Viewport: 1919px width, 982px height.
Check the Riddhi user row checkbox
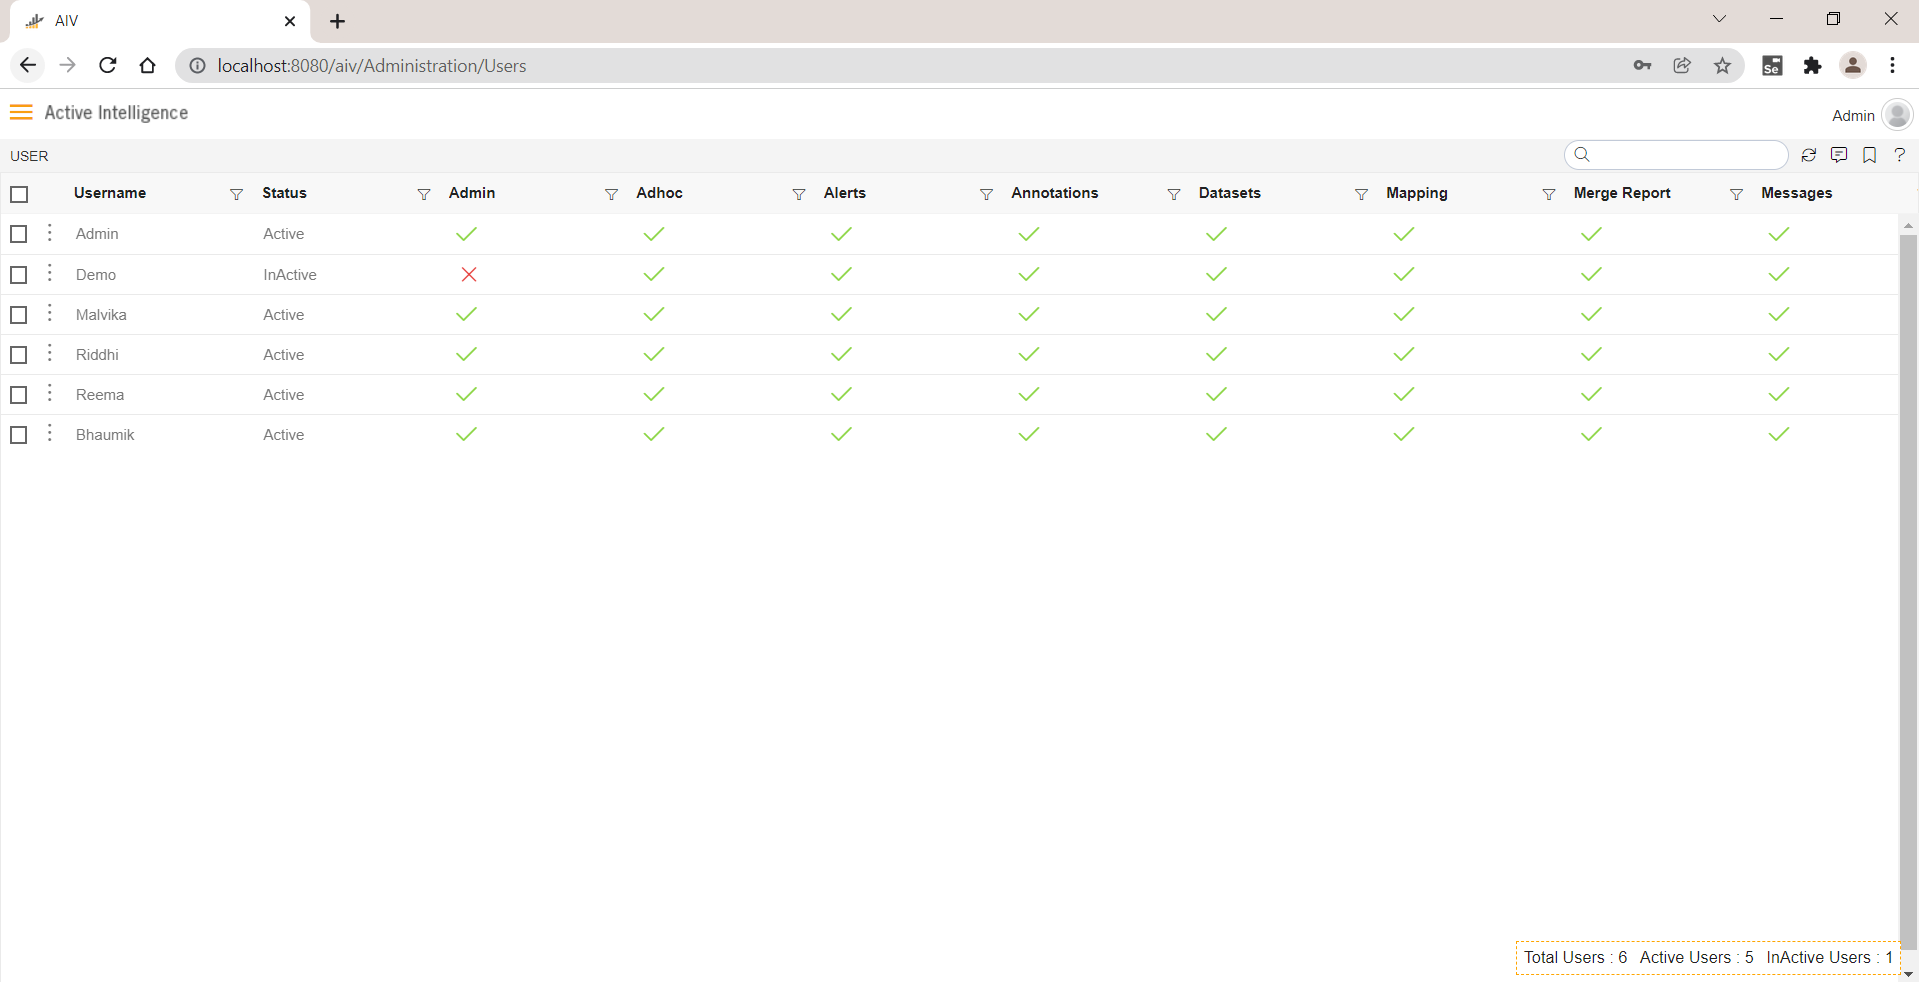click(x=19, y=355)
